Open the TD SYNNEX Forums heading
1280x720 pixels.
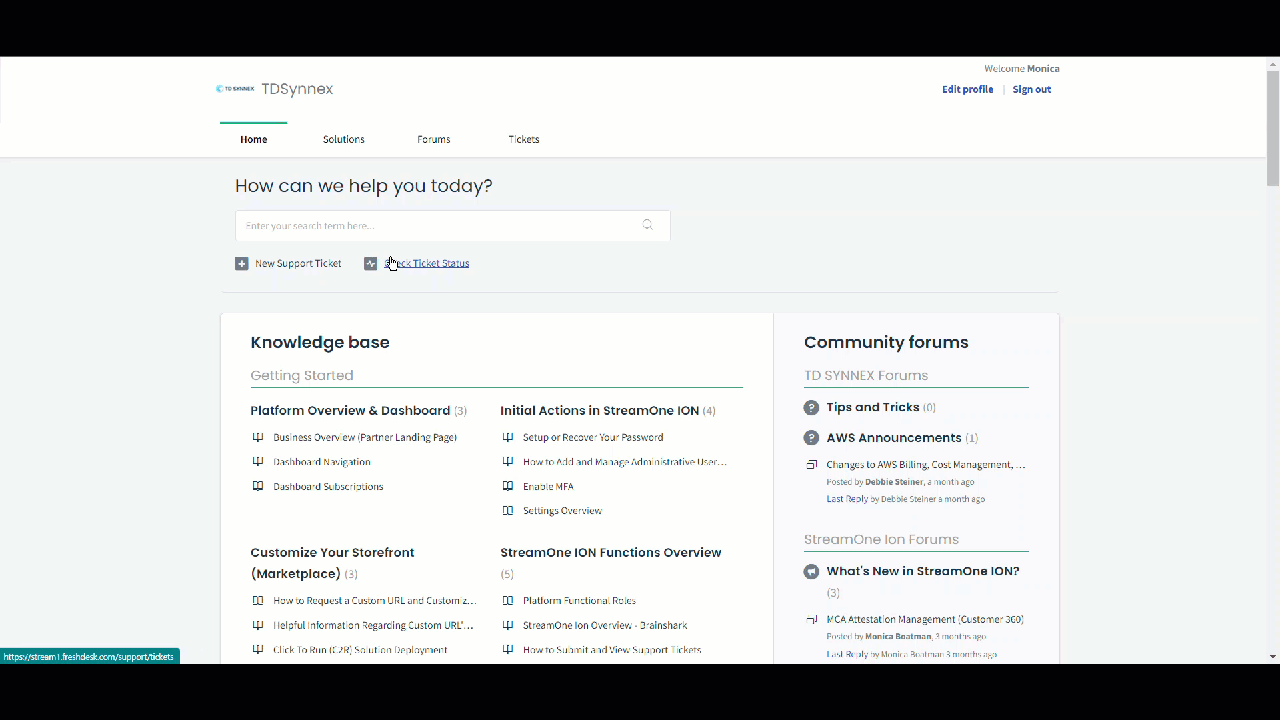pyautogui.click(x=866, y=376)
